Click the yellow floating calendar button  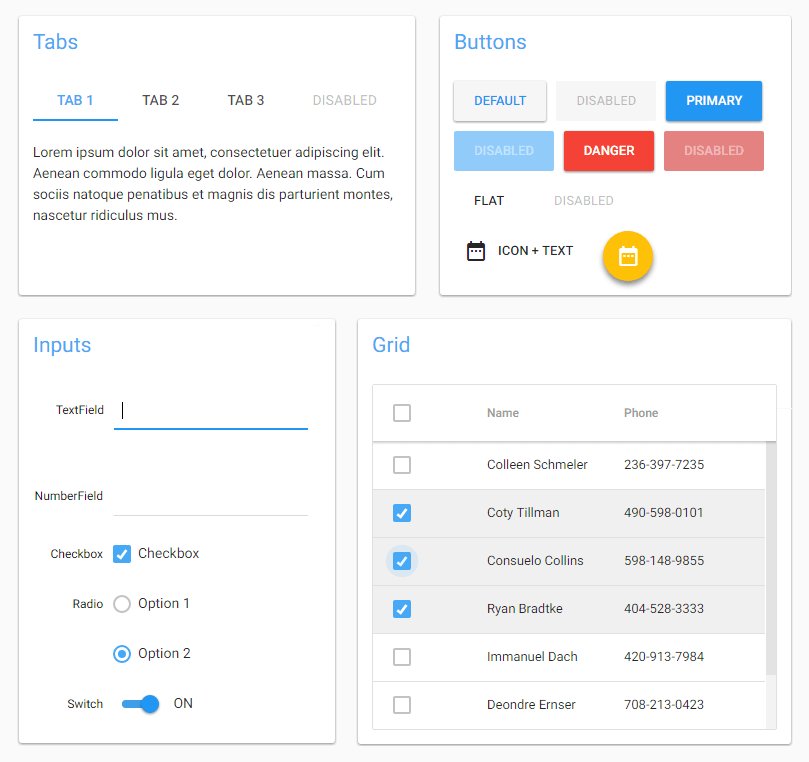coord(627,256)
